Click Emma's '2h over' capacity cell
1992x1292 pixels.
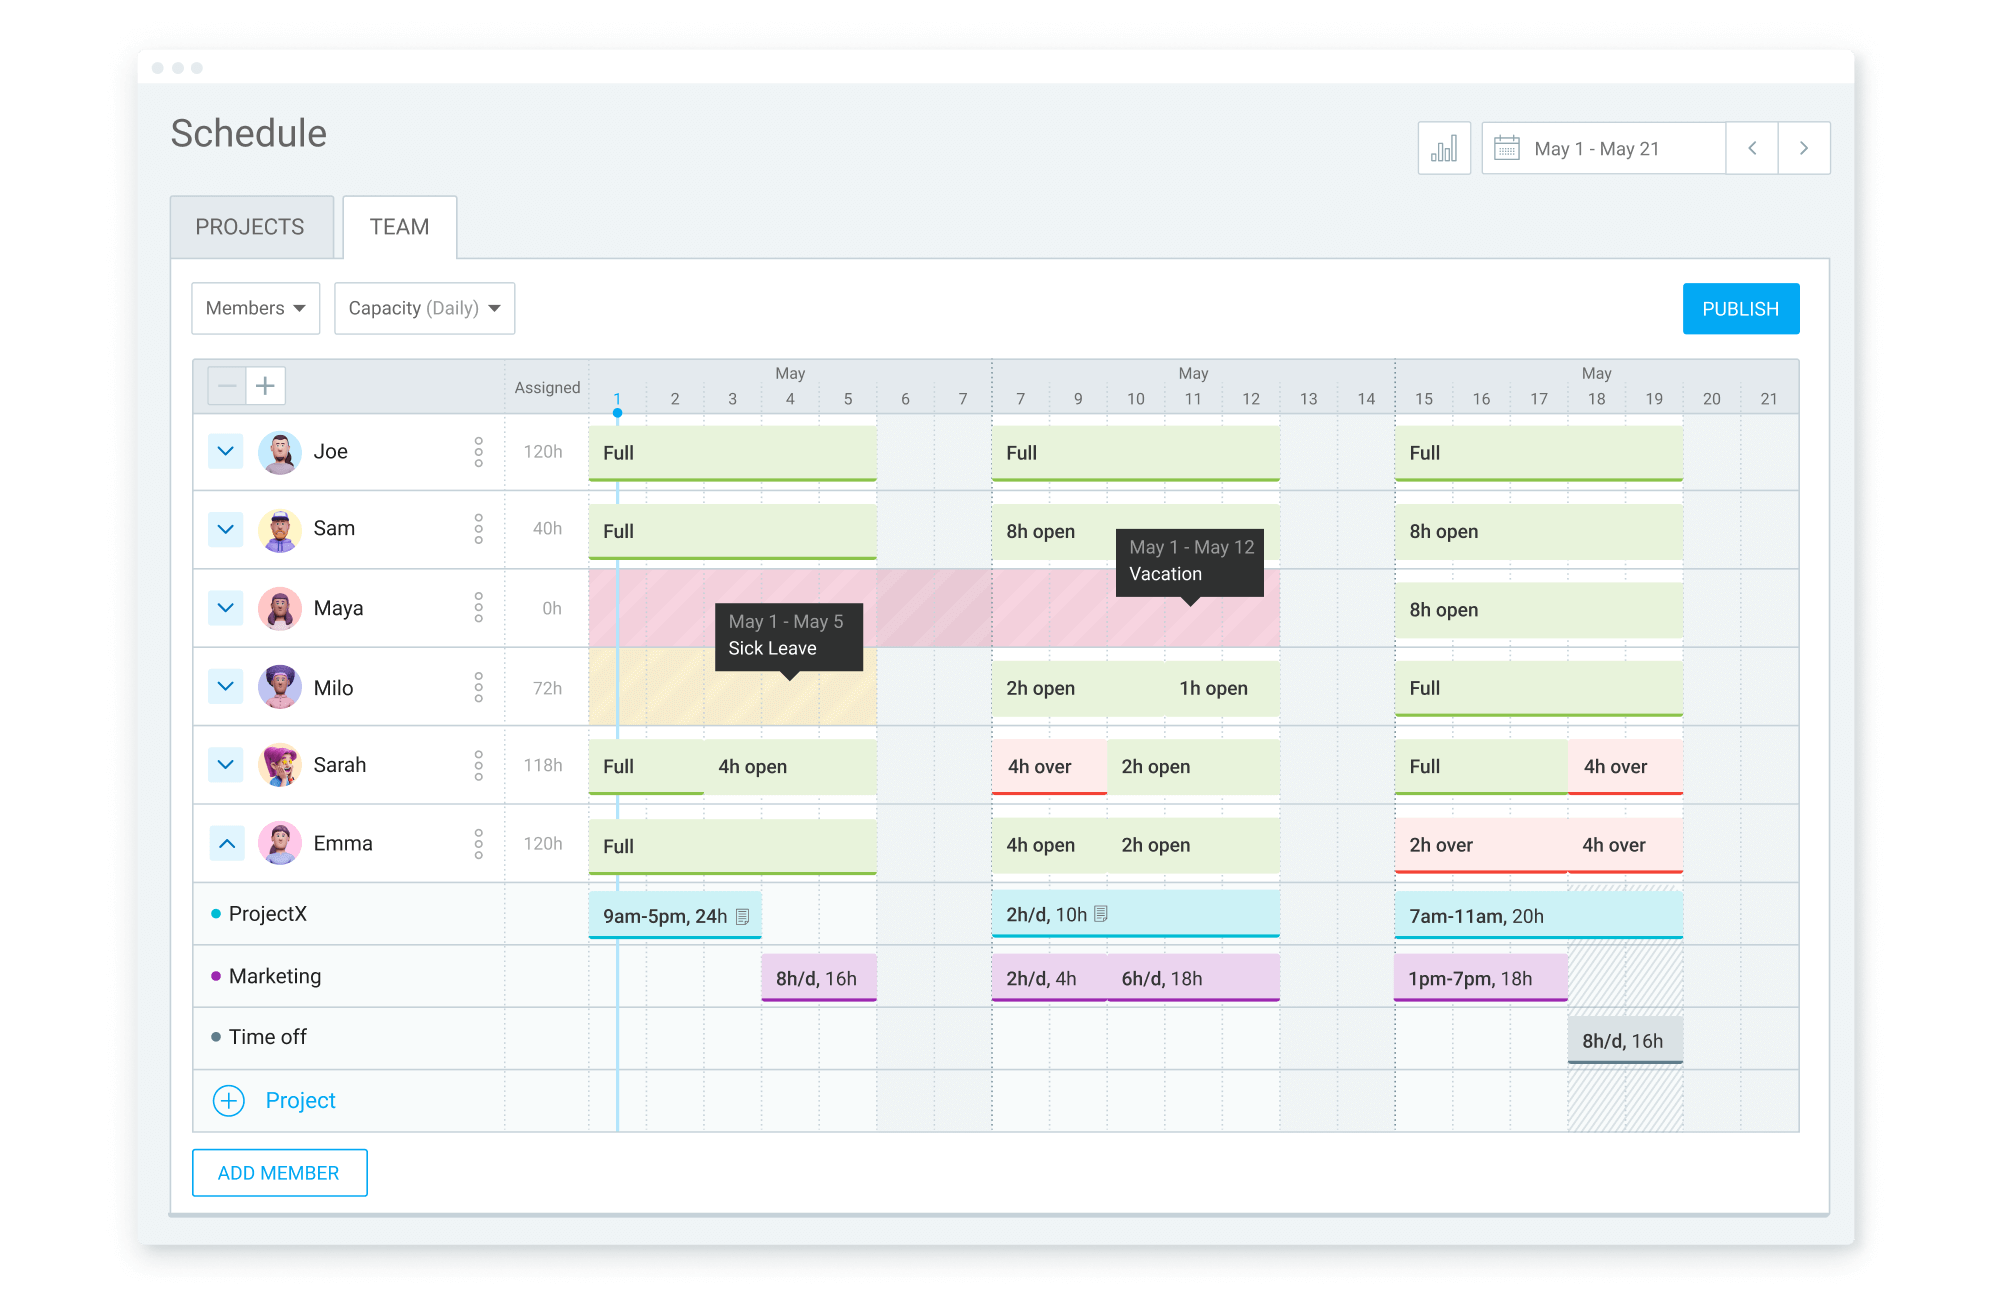(1481, 845)
